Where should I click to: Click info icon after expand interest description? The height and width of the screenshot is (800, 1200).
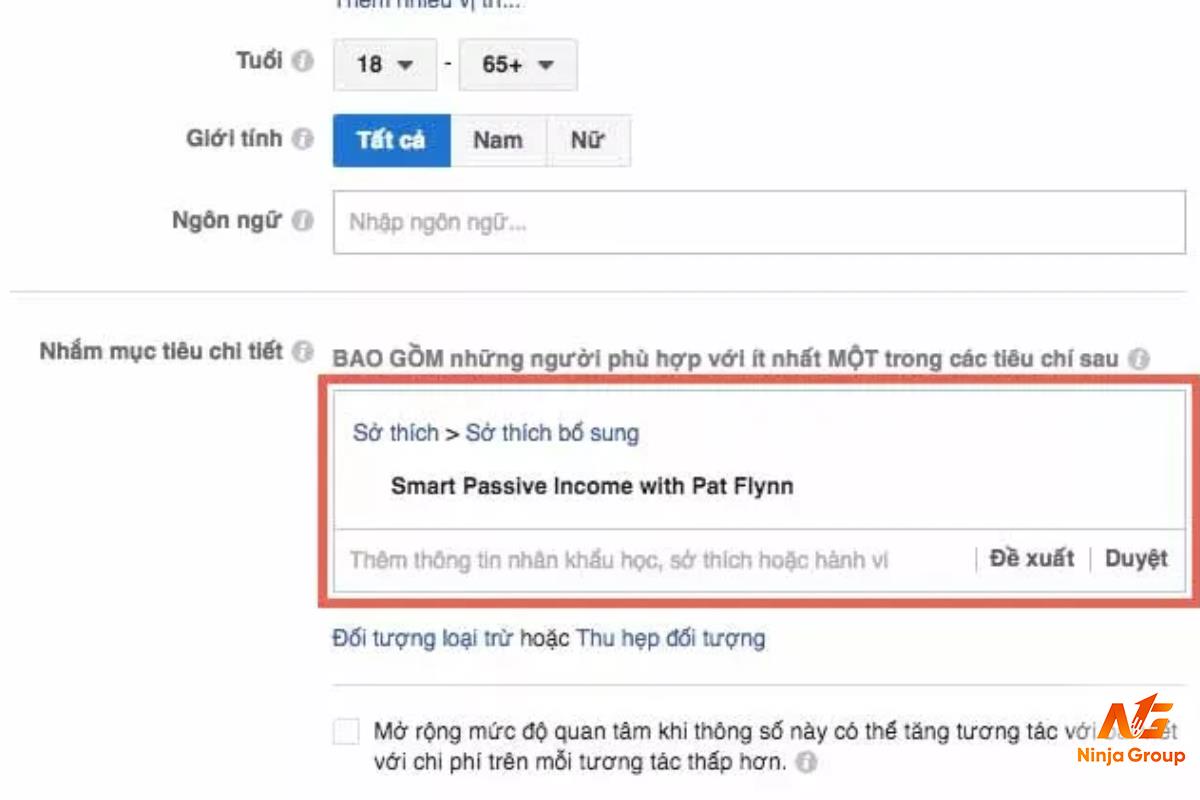pos(806,763)
